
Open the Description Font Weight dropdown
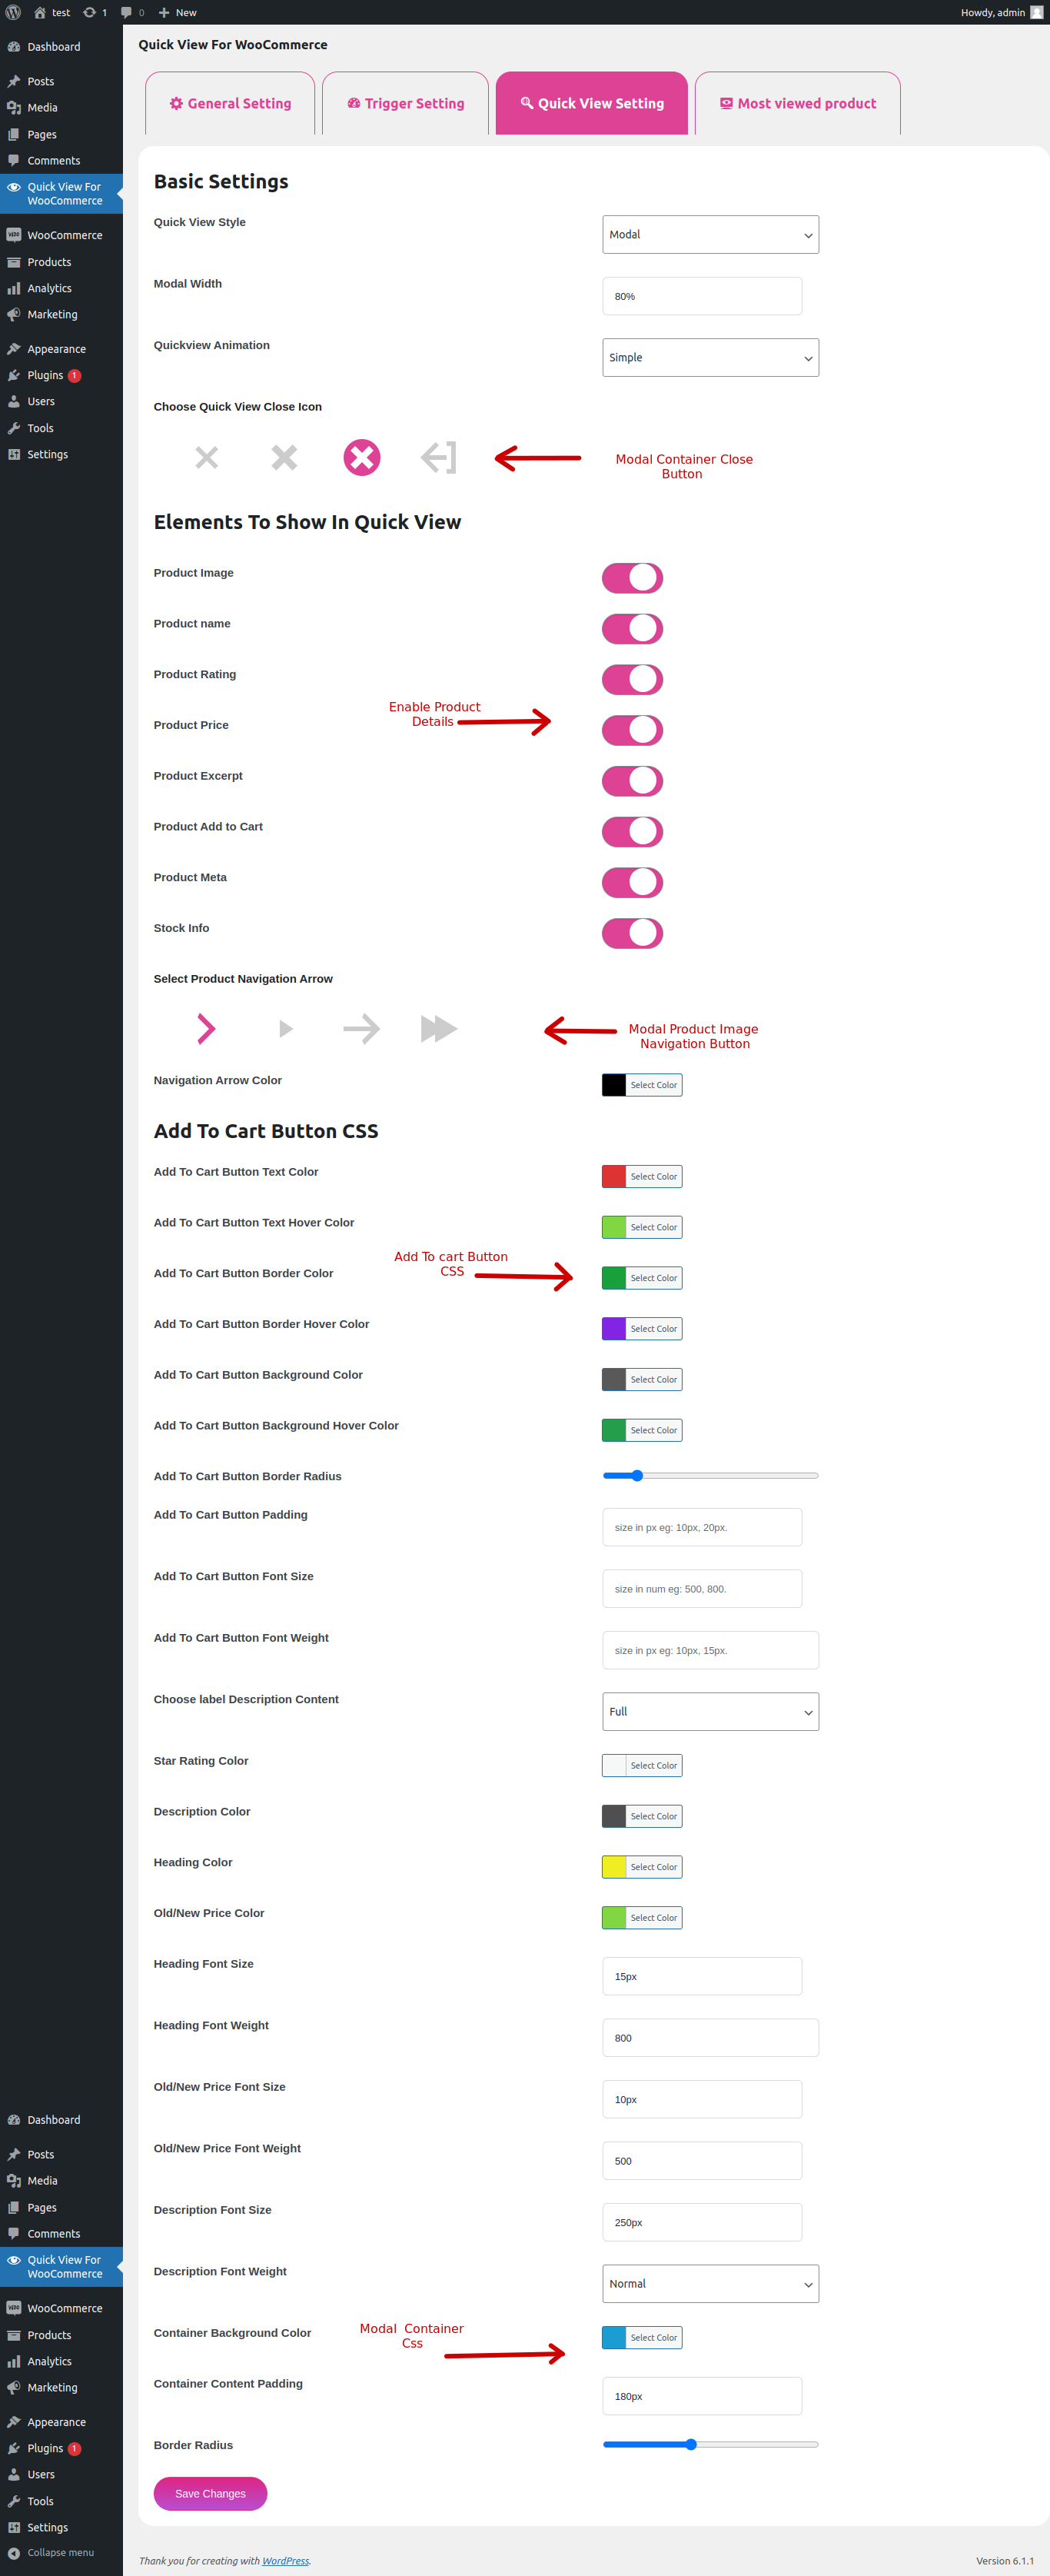click(710, 2284)
